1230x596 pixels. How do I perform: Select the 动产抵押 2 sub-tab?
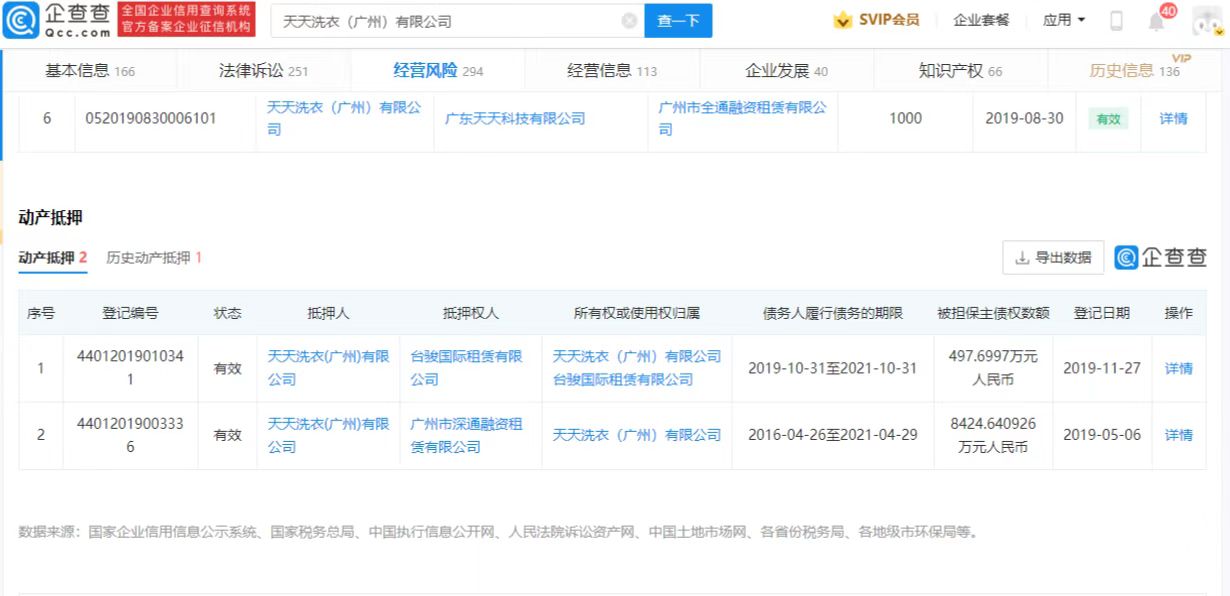coord(53,258)
